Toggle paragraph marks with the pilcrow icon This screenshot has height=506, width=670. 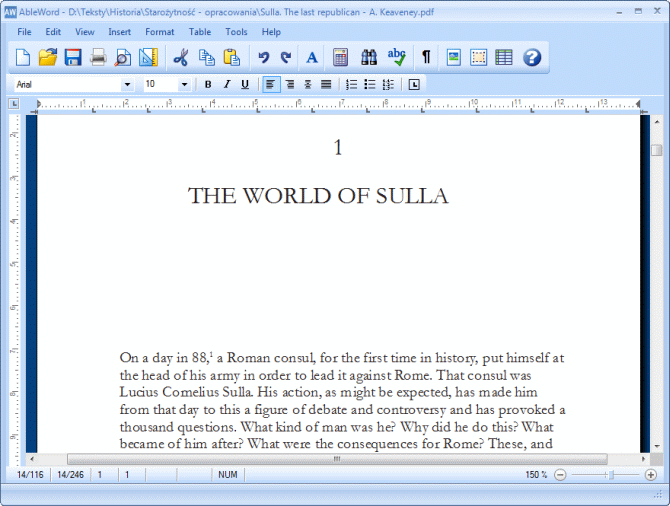[426, 57]
